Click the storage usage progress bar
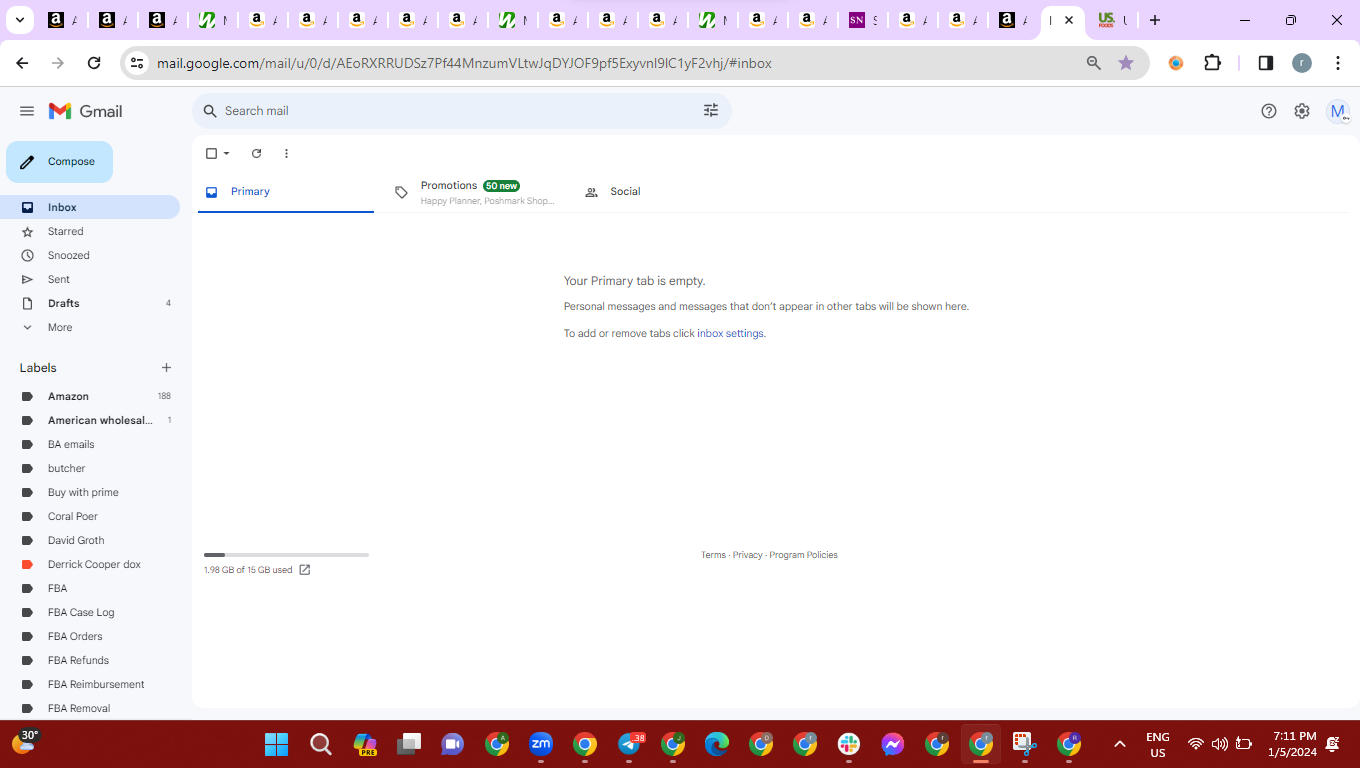Image resolution: width=1360 pixels, height=768 pixels. coord(286,554)
